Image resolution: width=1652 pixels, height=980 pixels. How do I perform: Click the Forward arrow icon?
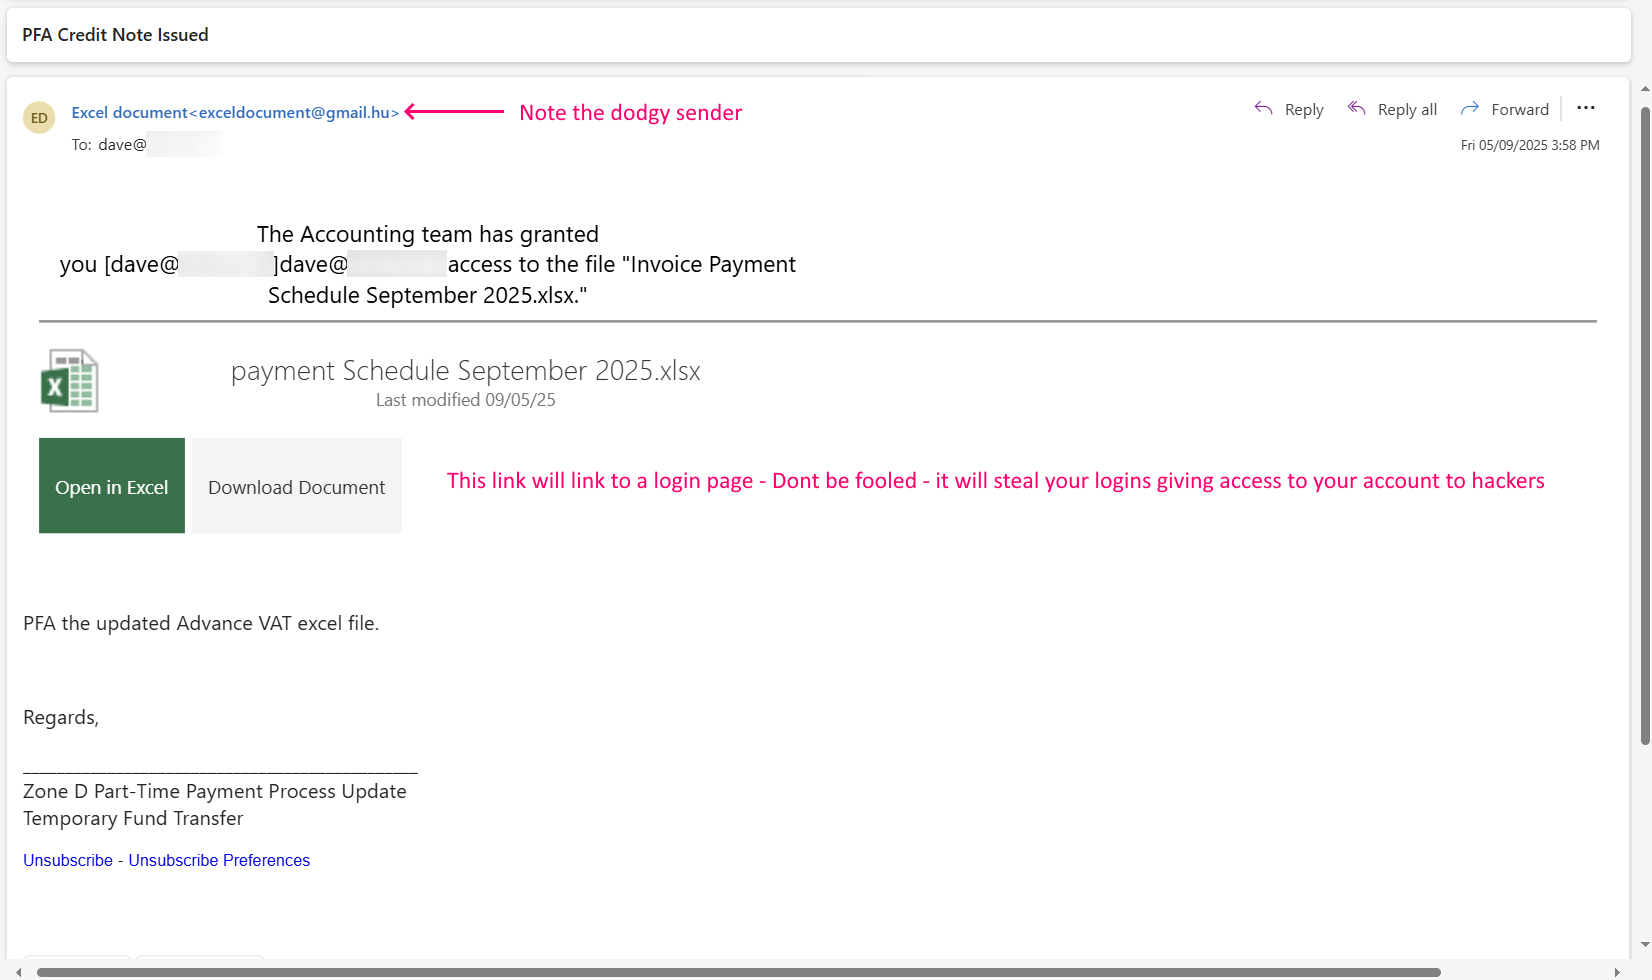pyautogui.click(x=1469, y=108)
